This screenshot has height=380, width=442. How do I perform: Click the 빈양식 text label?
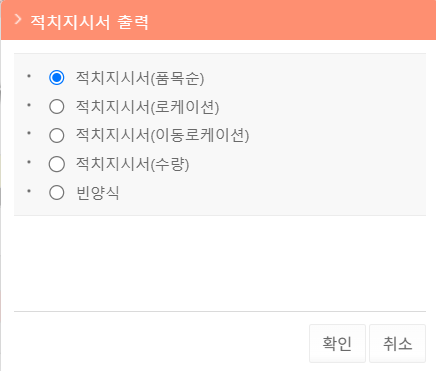coord(97,193)
